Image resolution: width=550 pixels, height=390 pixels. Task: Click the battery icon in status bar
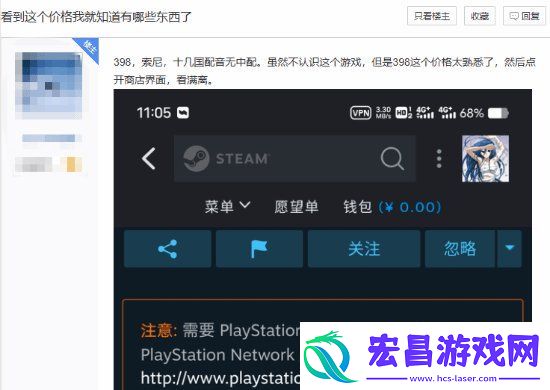pos(498,113)
